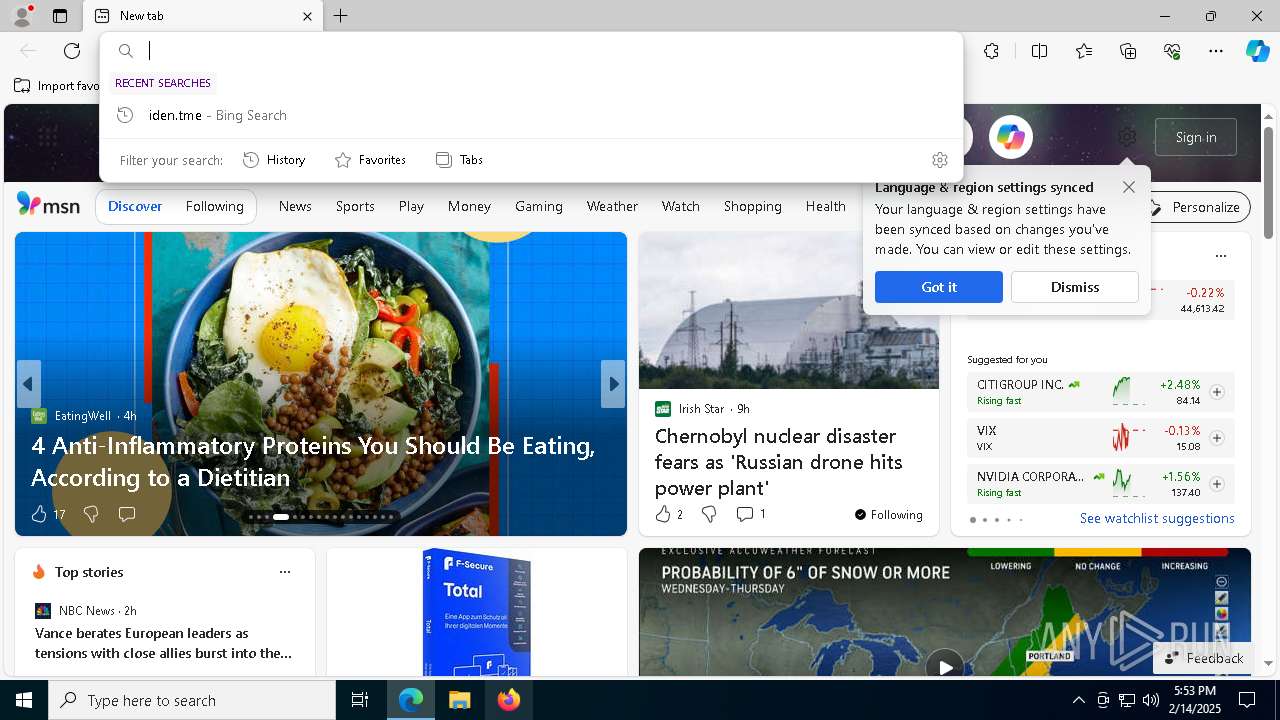The height and width of the screenshot is (720, 1280).
Task: Click the refresh page icon
Action: click(72, 51)
